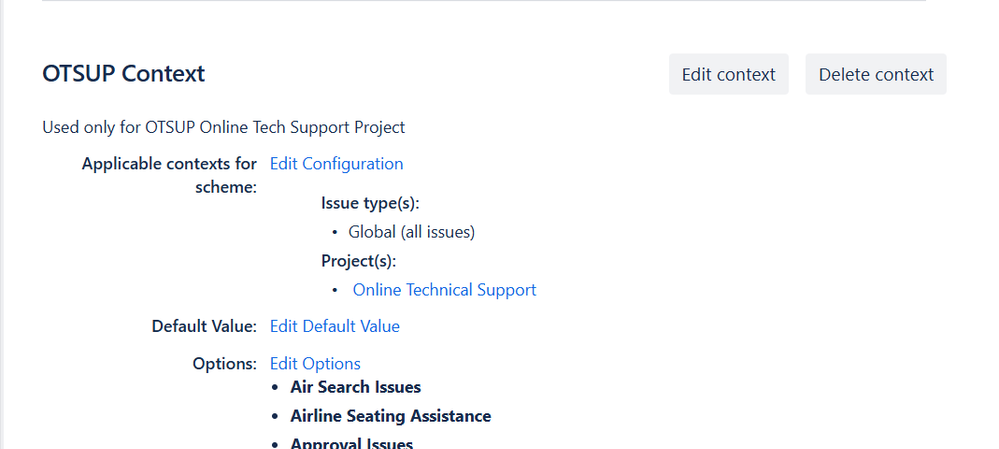Viewport: 999px width, 449px height.
Task: Click the OTSUP Context heading
Action: click(x=123, y=74)
